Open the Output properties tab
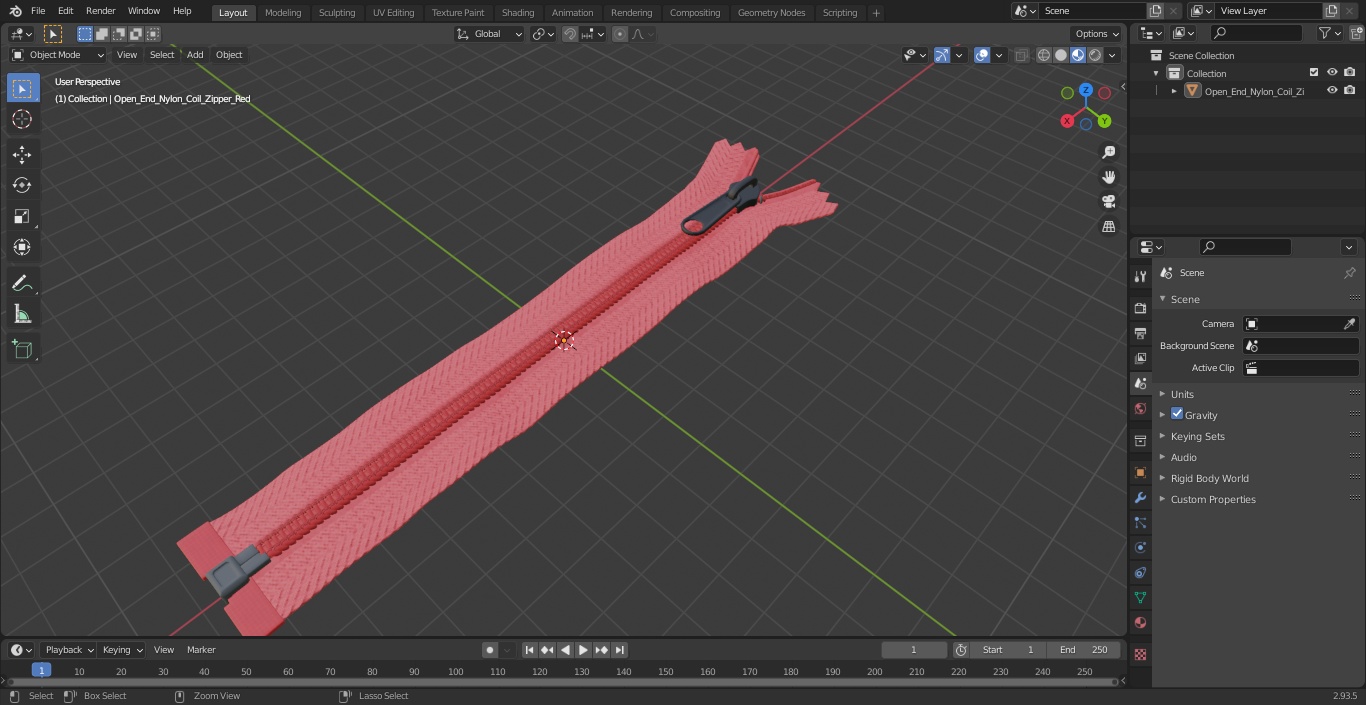 (1140, 333)
